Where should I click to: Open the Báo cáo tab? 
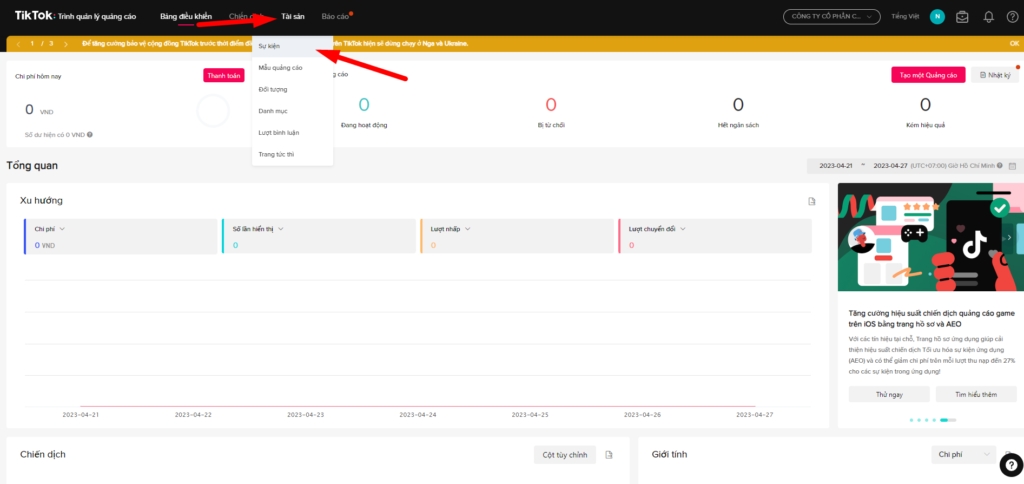click(335, 17)
